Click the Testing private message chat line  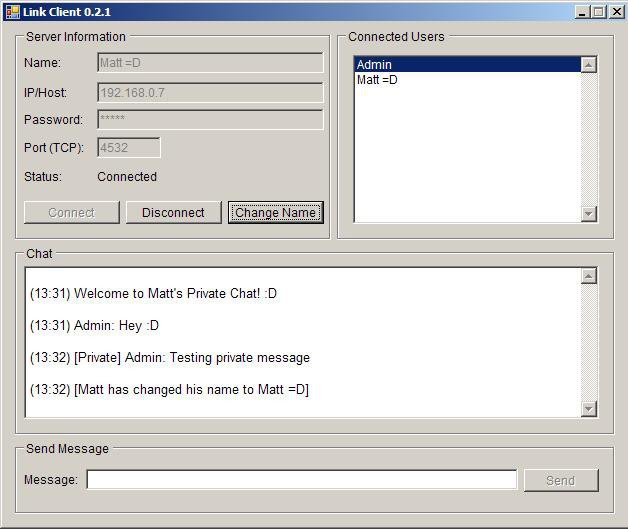click(170, 358)
